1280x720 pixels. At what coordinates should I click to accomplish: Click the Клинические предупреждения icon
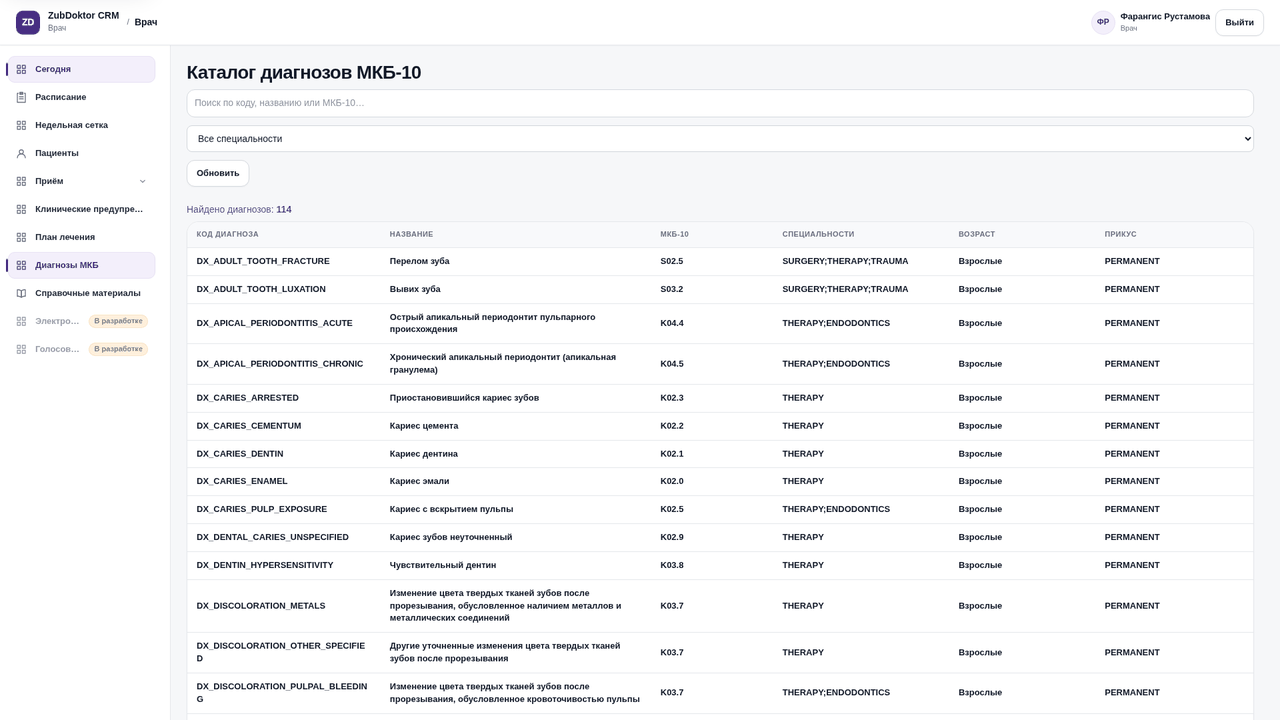click(x=21, y=209)
